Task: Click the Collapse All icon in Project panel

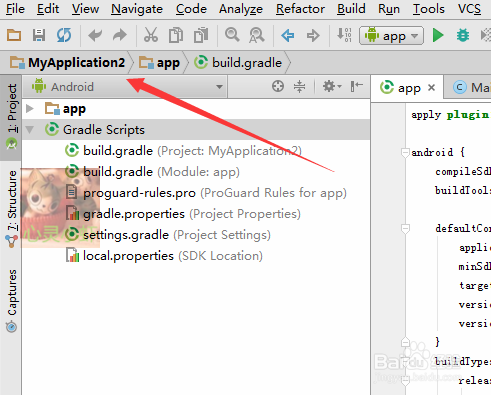Action: [299, 86]
